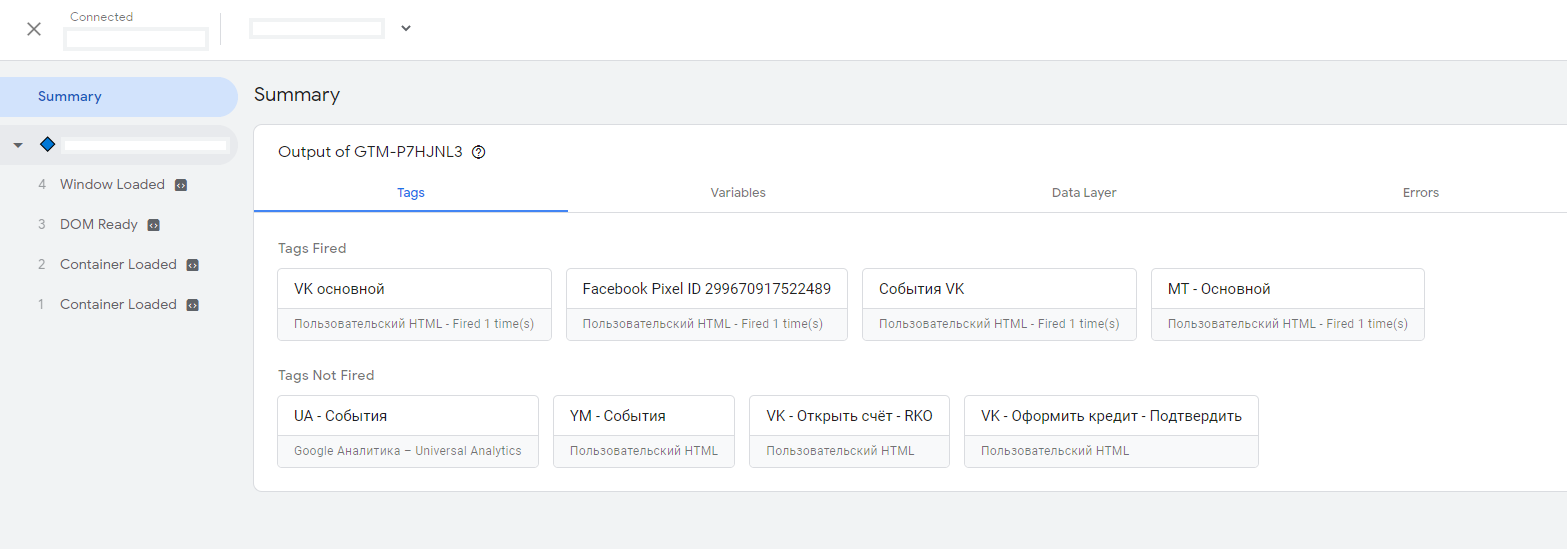Click the help icon beside GTM-P7HJNL3

(x=478, y=152)
